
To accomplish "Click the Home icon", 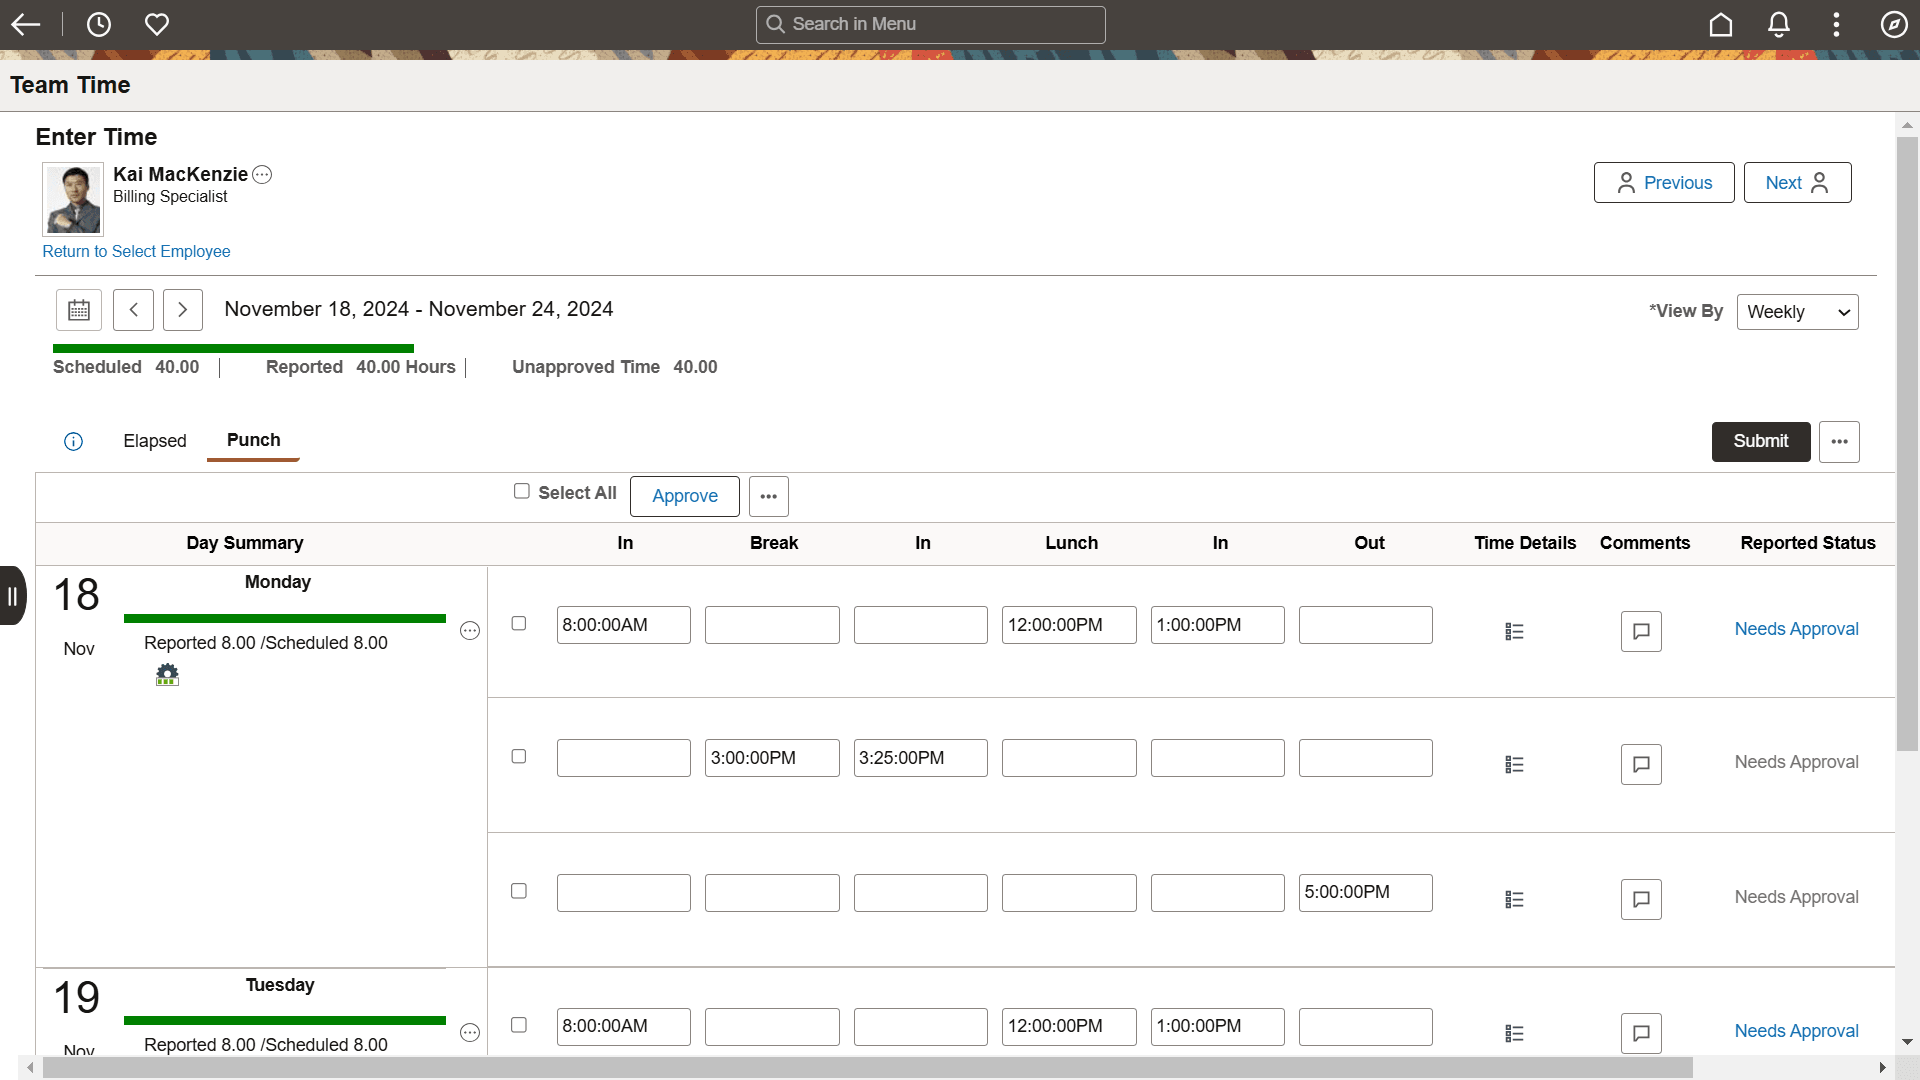I will coord(1720,24).
